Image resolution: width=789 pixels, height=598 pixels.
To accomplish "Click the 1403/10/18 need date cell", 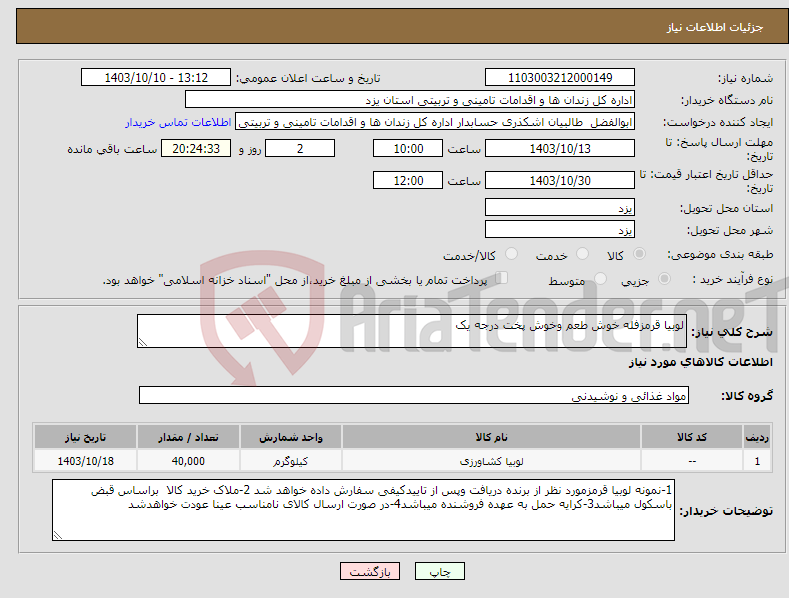I will point(86,461).
